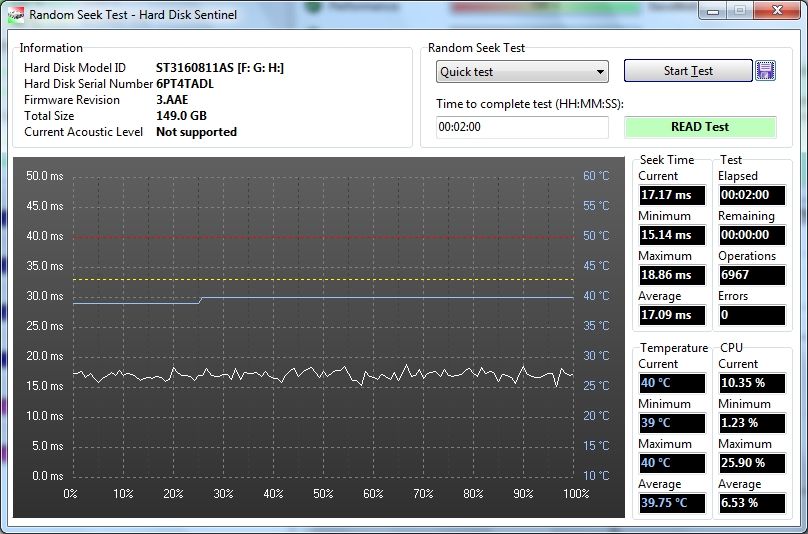
Task: Click the Maximum CPU usage value
Action: coord(751,463)
